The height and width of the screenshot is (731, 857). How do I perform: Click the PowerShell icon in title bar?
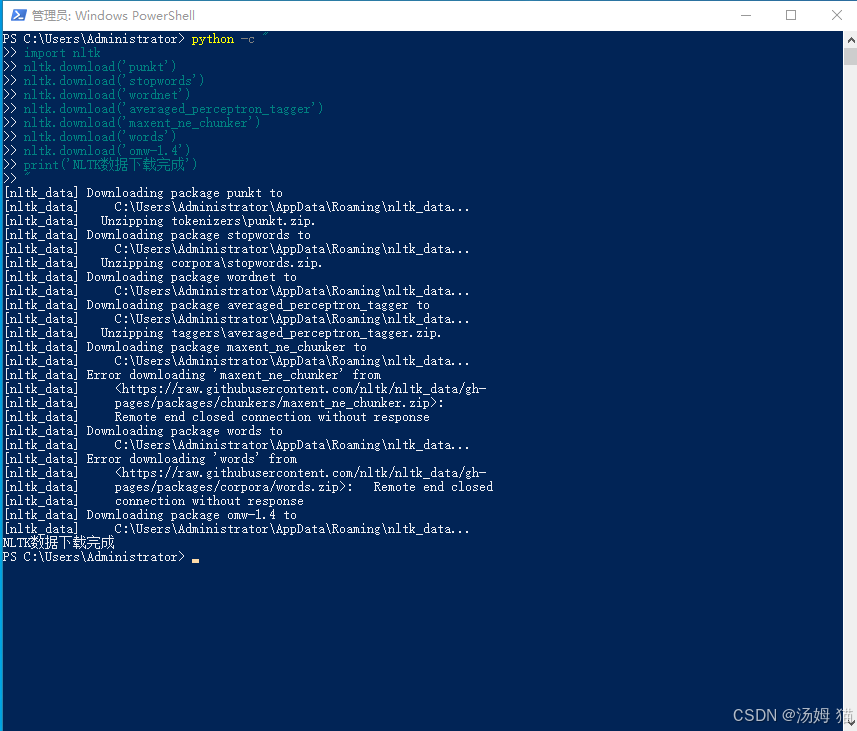tap(18, 15)
